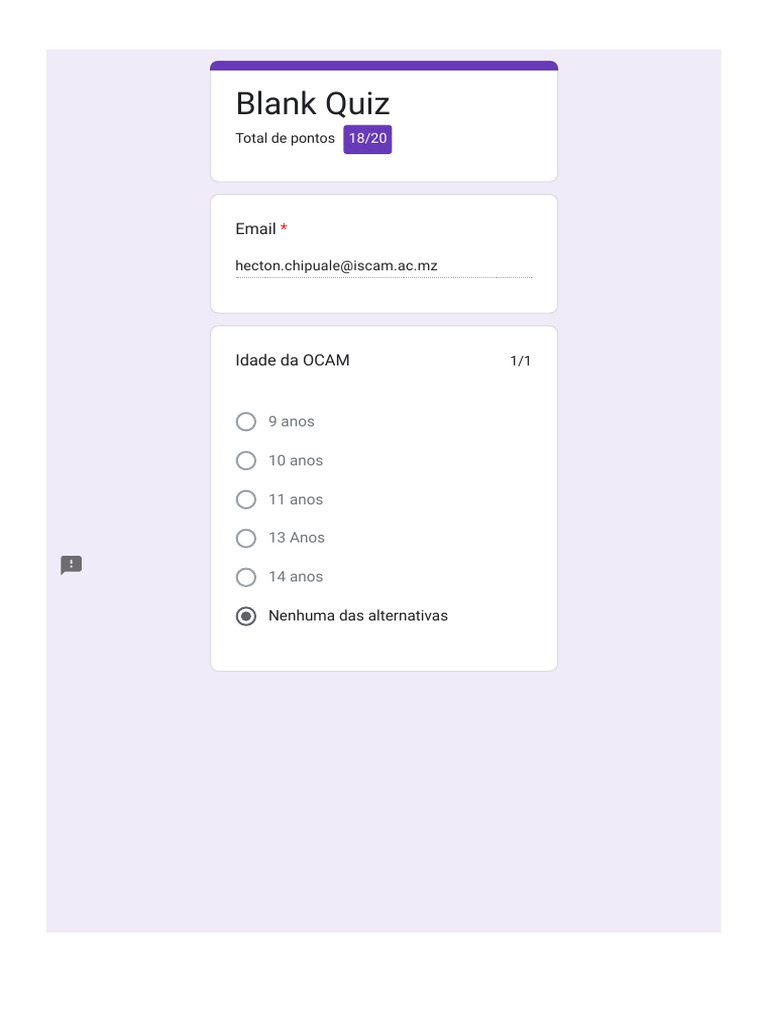Click the 1/1 question score indicator
This screenshot has height=1024, width=768.
(x=520, y=361)
